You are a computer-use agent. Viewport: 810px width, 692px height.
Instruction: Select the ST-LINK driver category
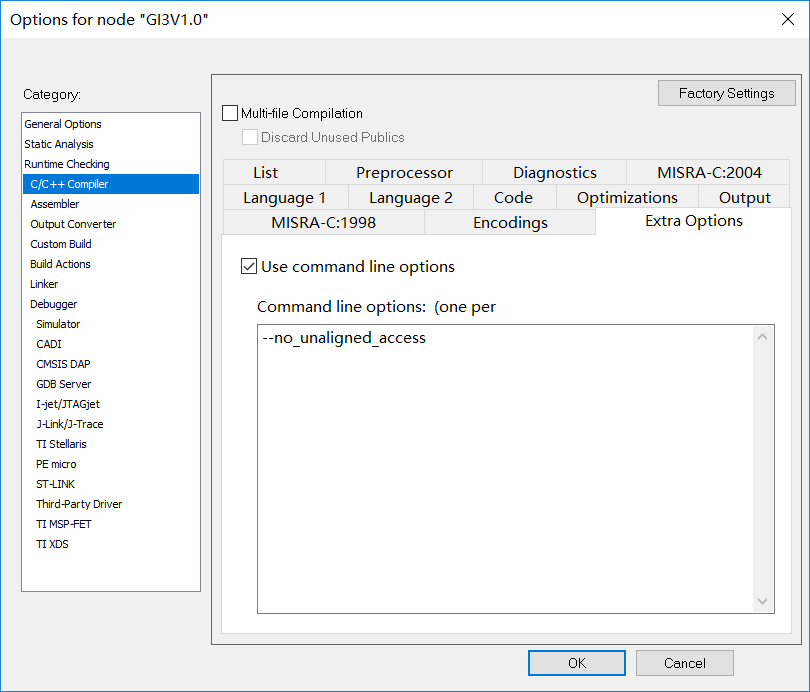[x=55, y=484]
